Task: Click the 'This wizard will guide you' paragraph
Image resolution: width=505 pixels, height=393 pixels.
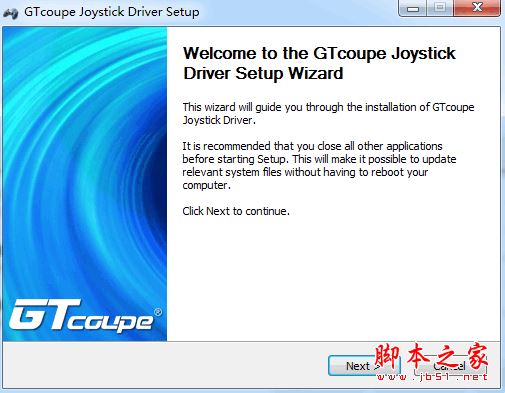Action: click(328, 113)
